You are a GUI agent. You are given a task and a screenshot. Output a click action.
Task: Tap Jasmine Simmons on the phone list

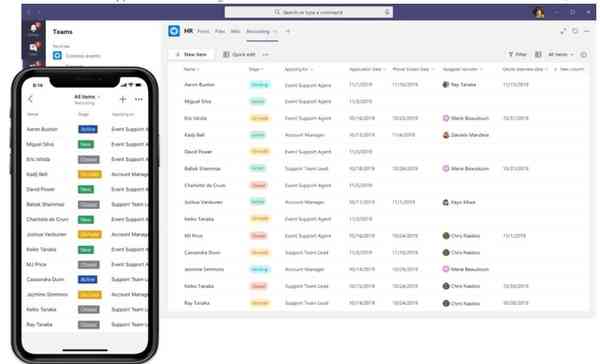click(47, 294)
